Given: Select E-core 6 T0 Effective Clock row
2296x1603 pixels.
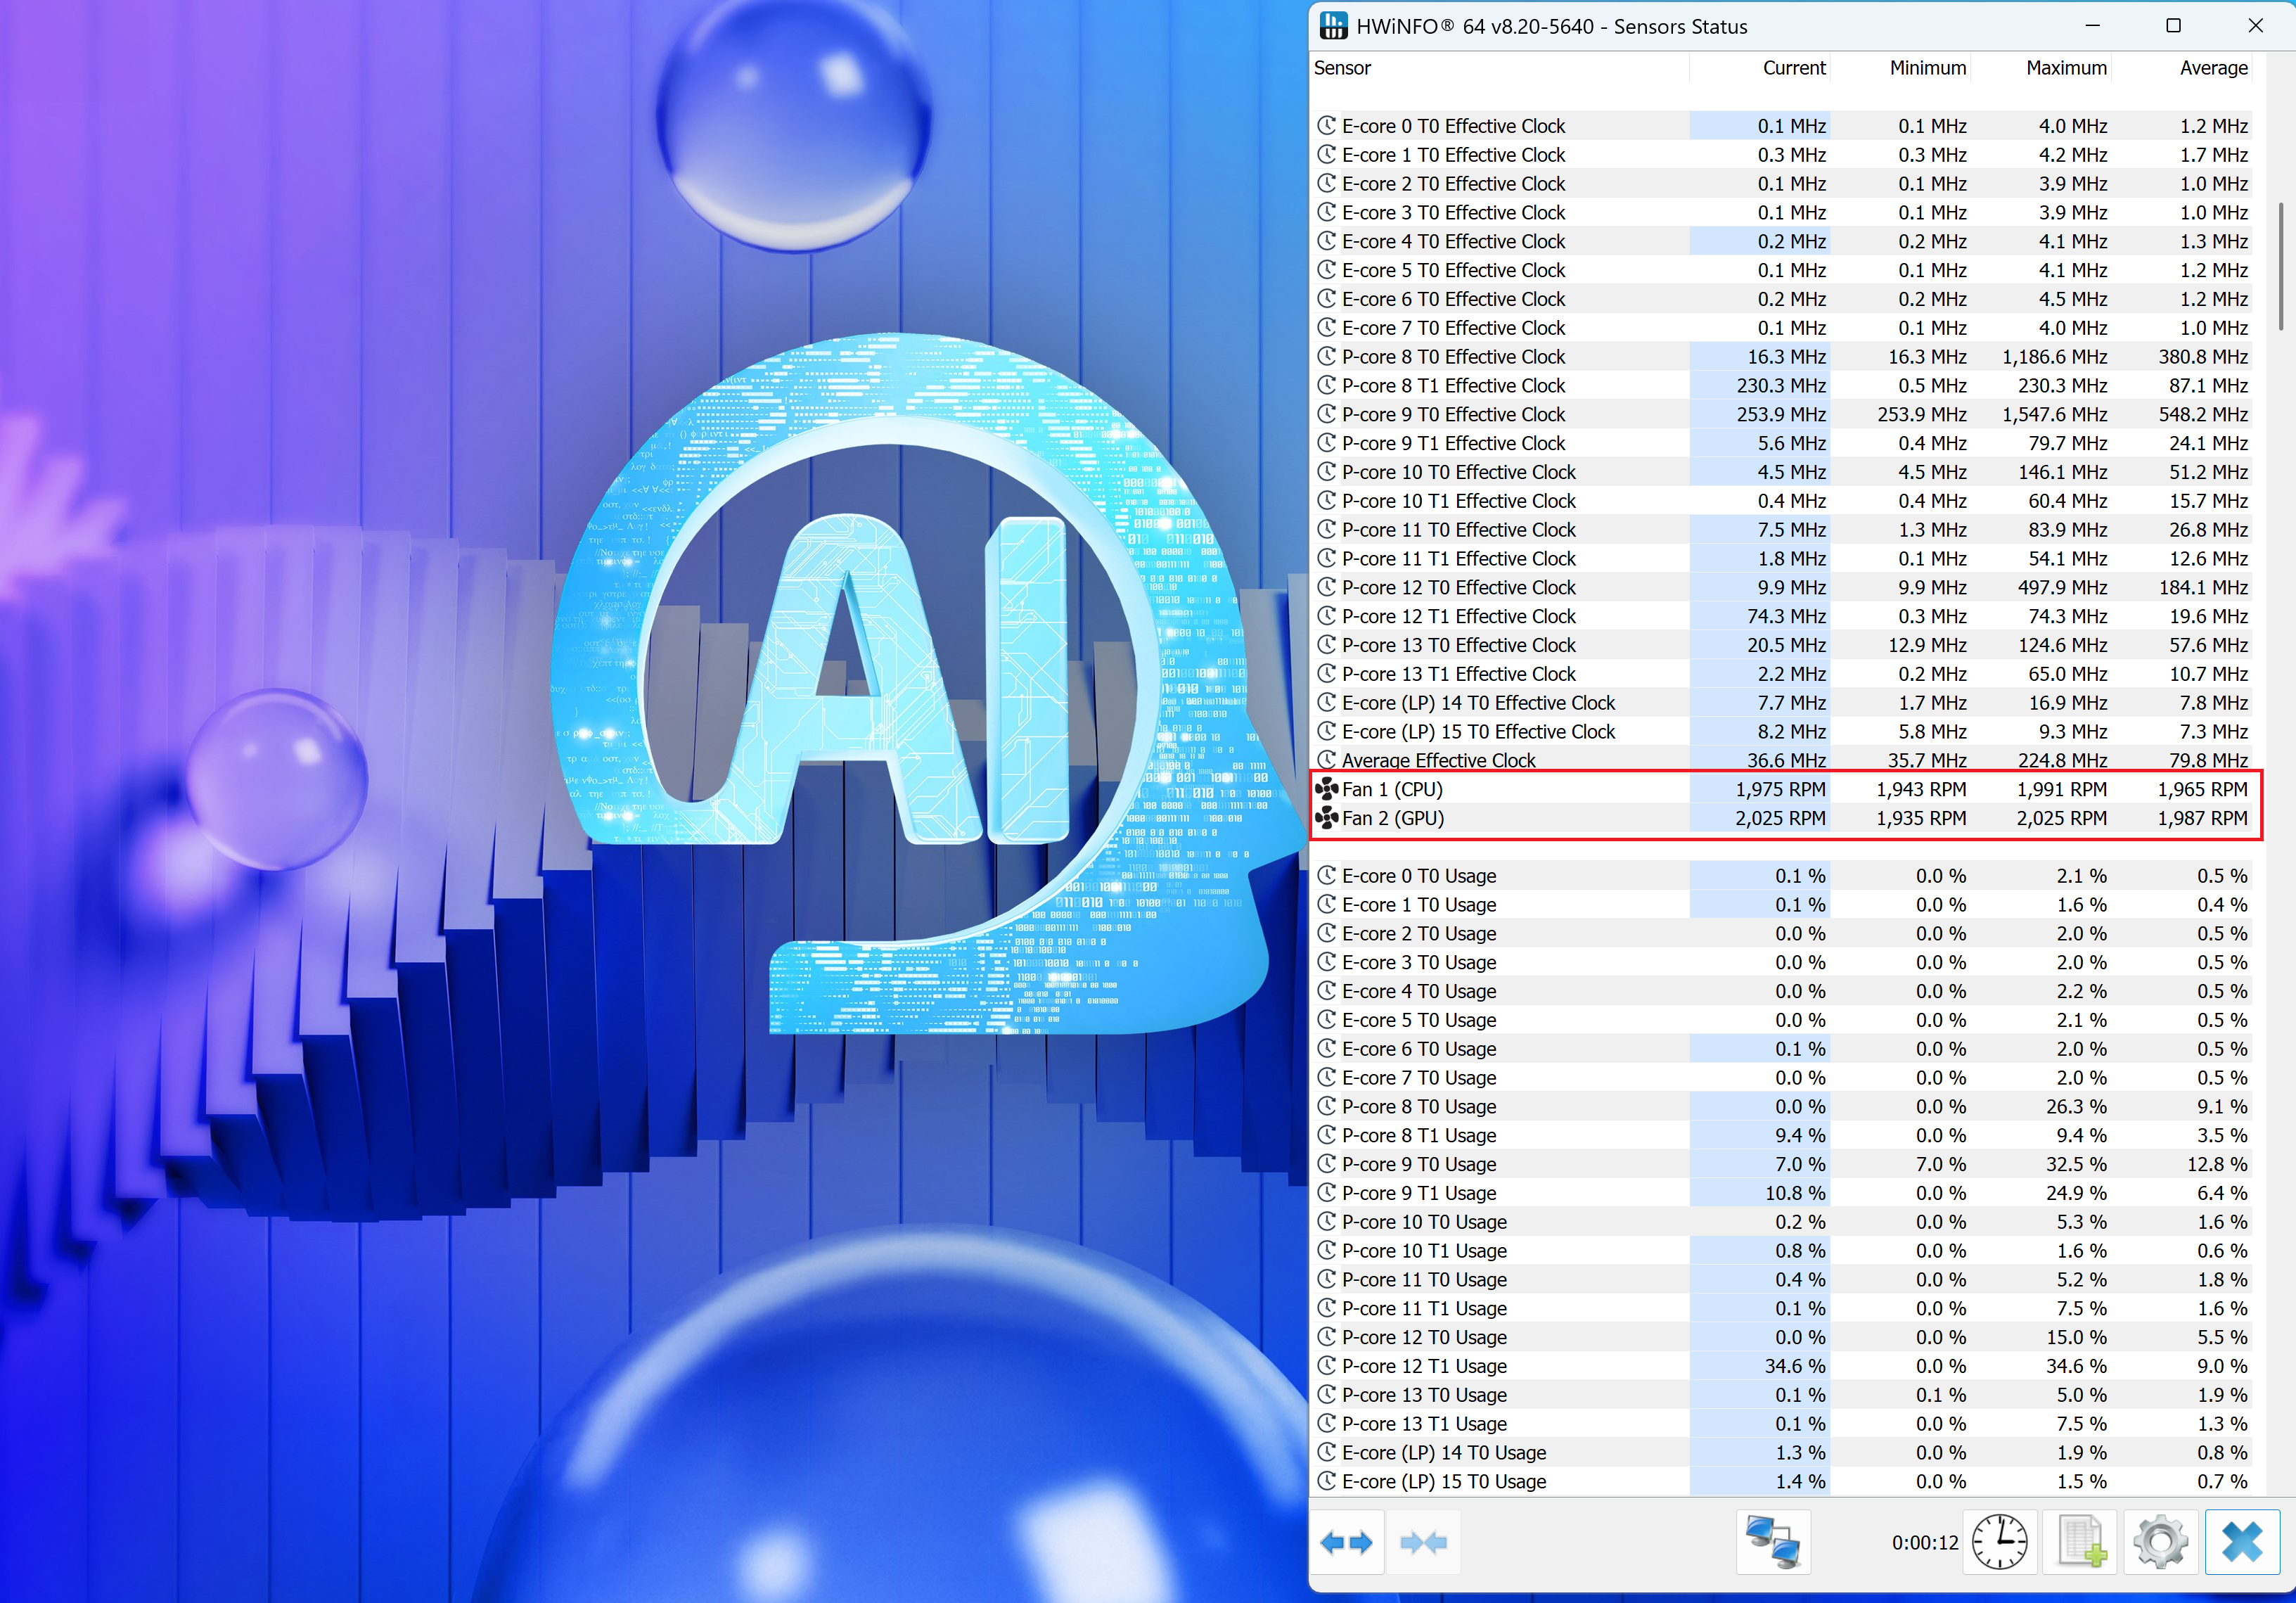Looking at the screenshot, I should [x=1781, y=299].
